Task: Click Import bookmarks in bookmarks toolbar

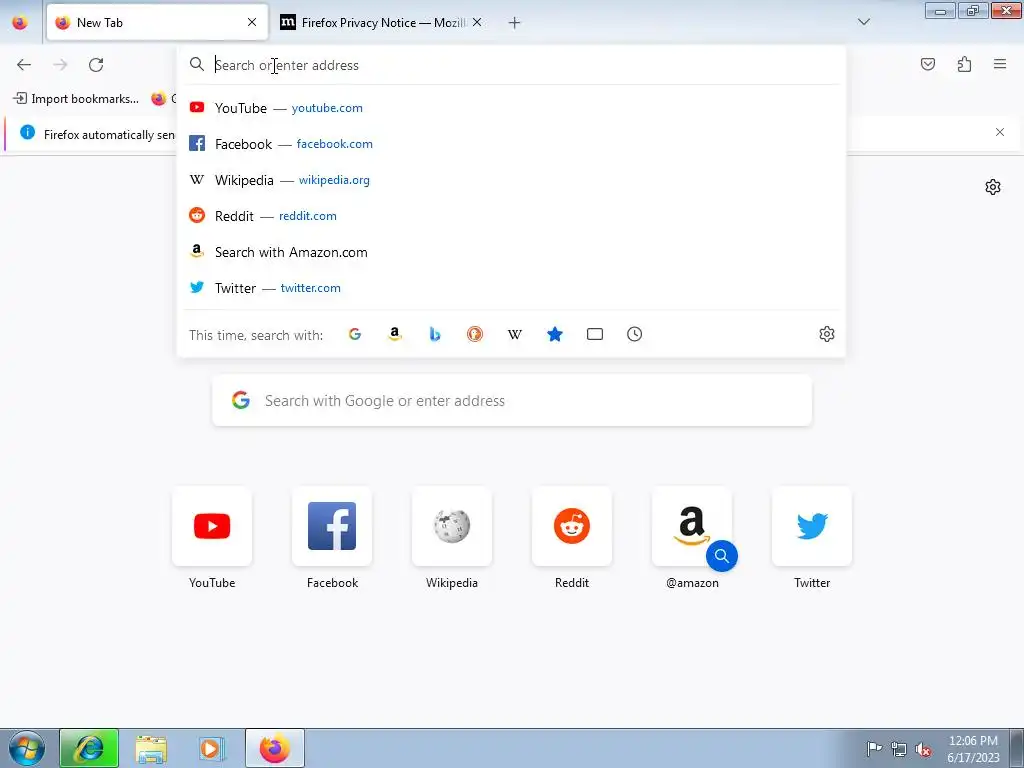Action: [x=76, y=99]
